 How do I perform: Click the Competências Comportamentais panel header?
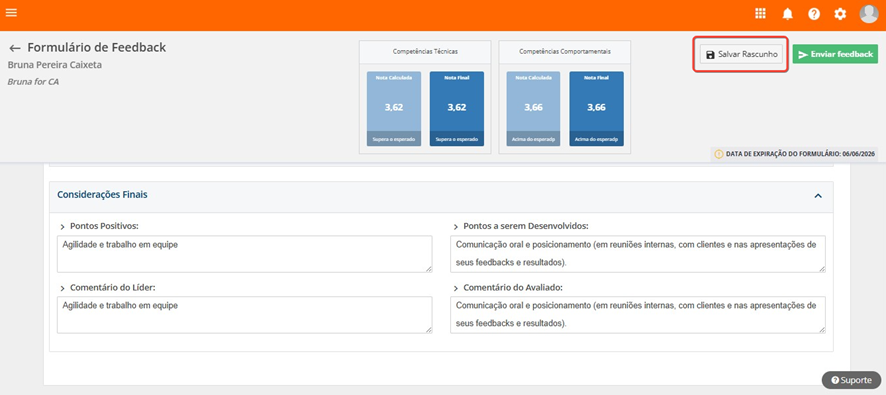(564, 51)
